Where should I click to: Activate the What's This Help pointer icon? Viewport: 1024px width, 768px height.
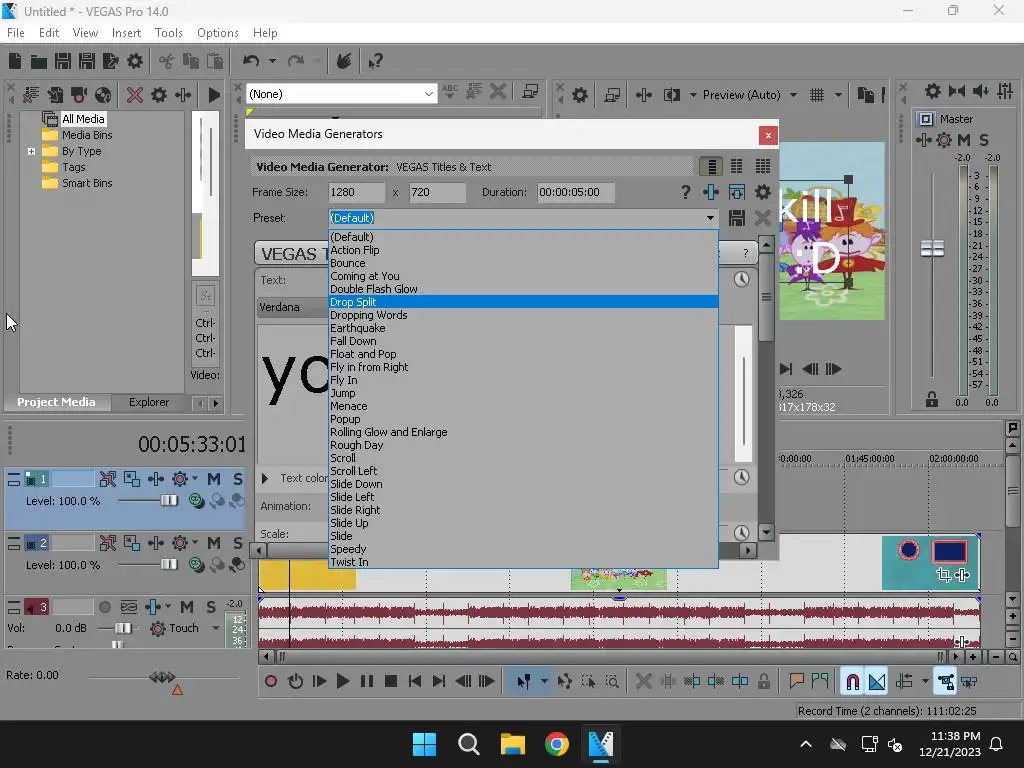point(375,61)
